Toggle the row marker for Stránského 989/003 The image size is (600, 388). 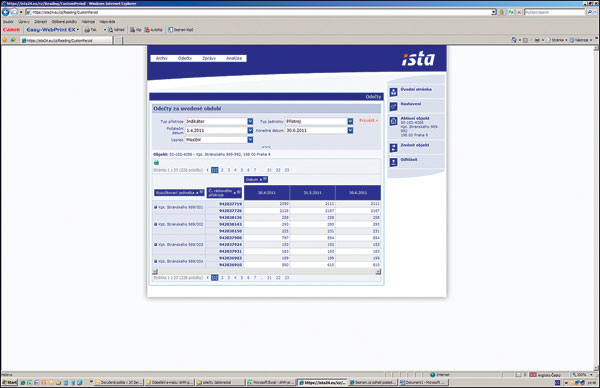156,245
